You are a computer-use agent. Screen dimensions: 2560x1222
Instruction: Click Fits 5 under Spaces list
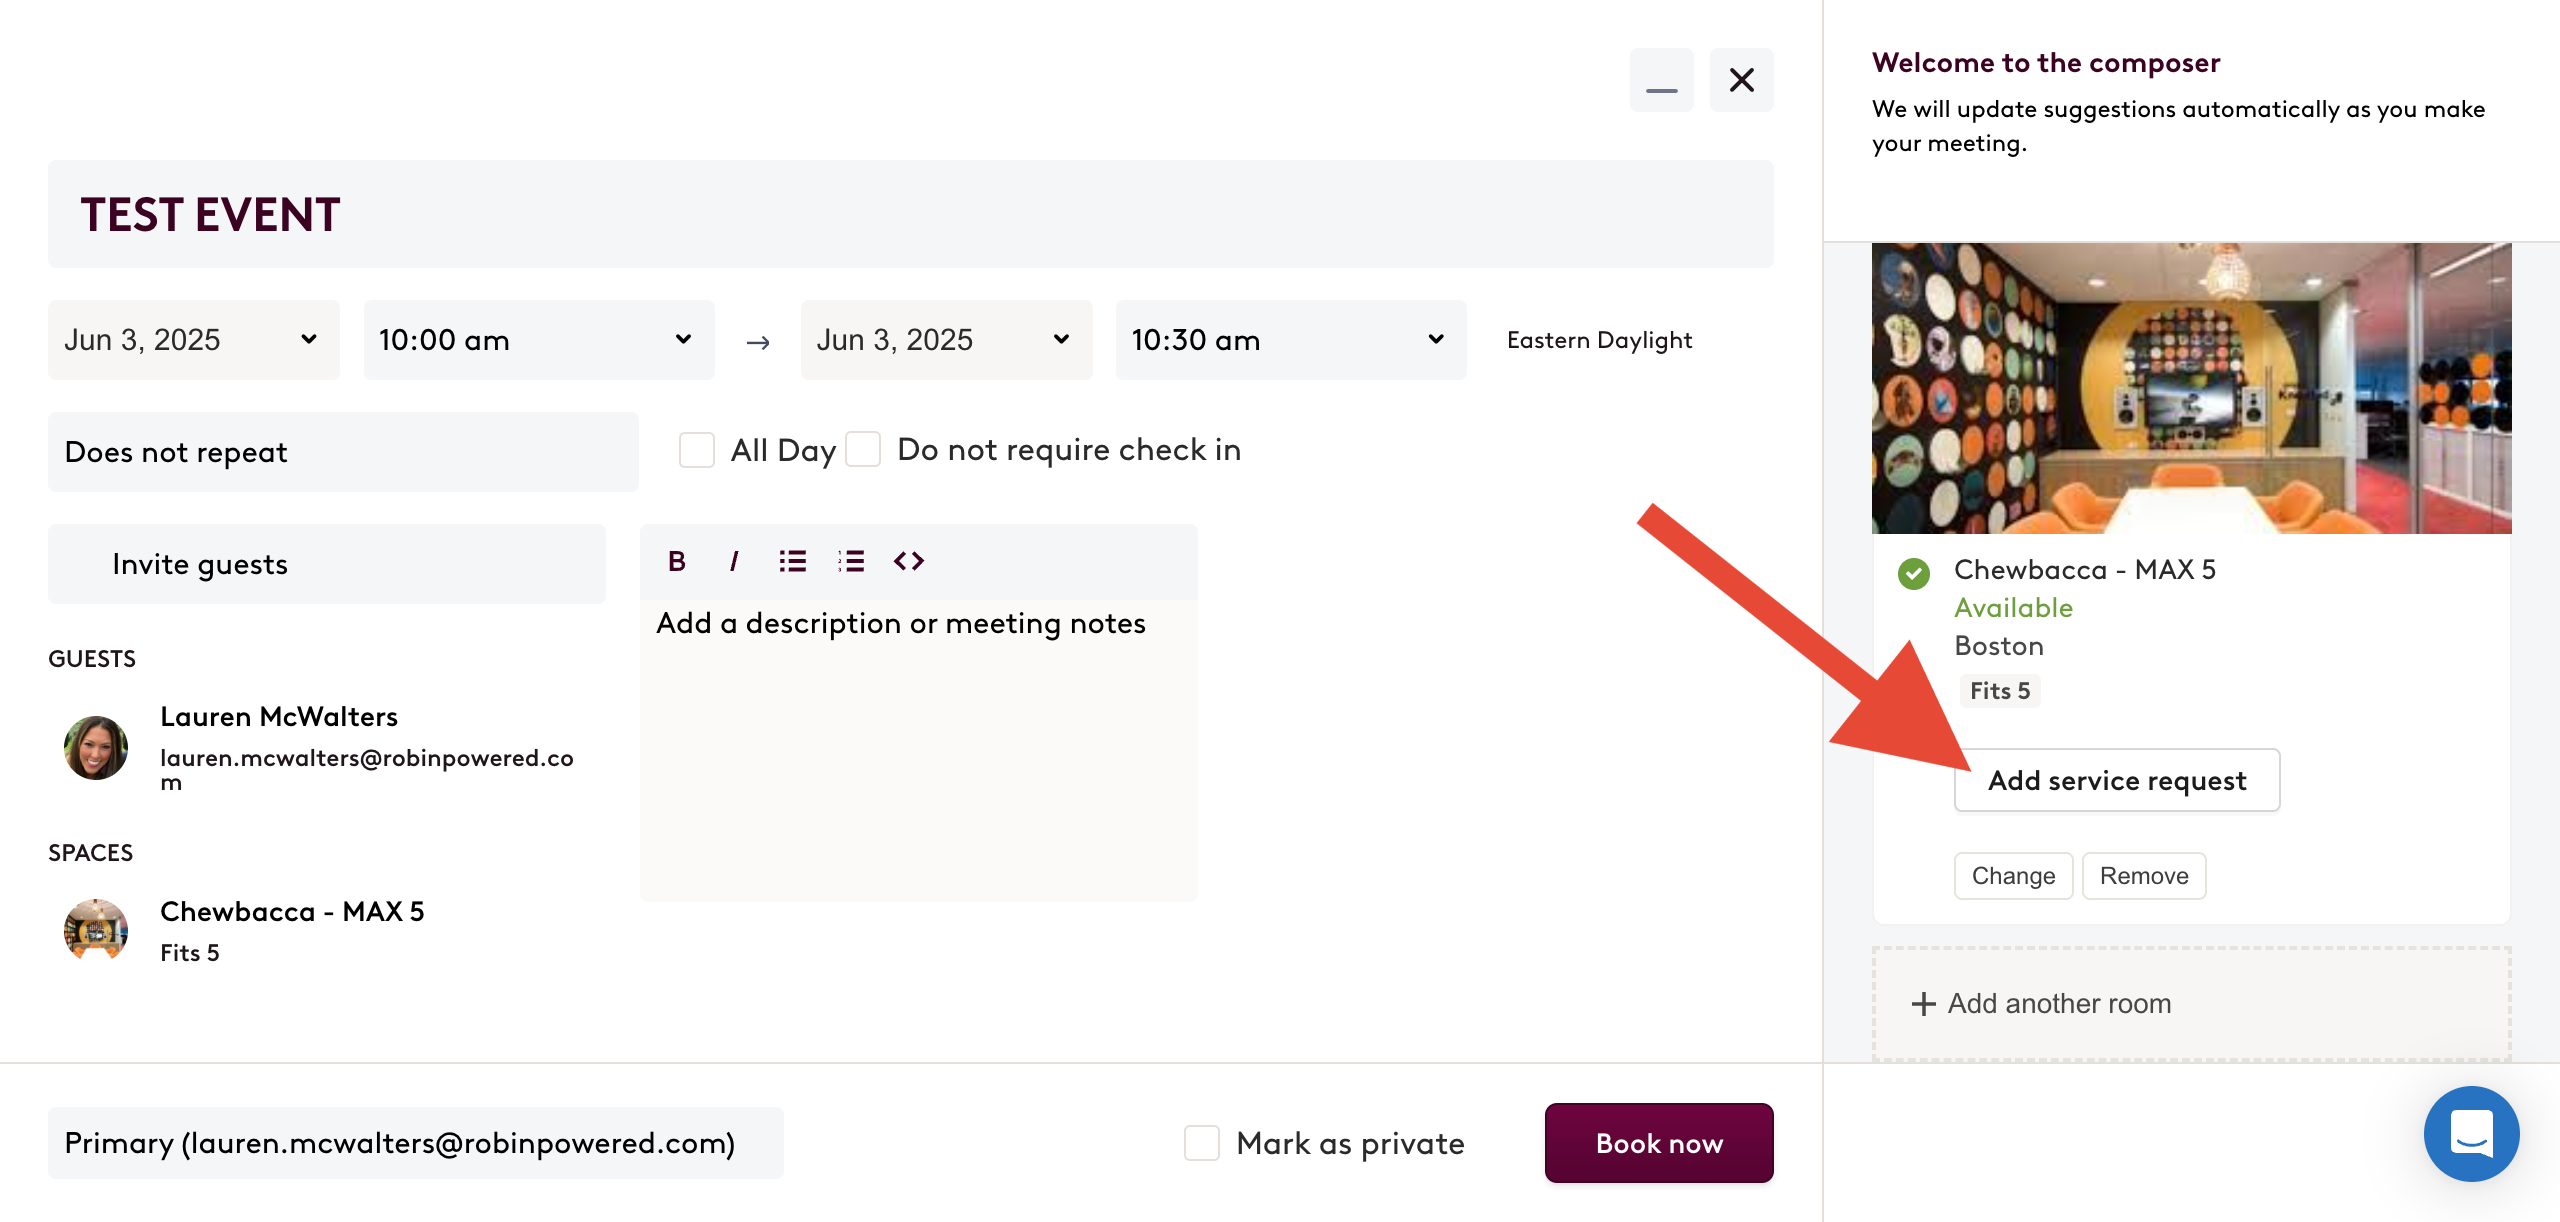190,953
